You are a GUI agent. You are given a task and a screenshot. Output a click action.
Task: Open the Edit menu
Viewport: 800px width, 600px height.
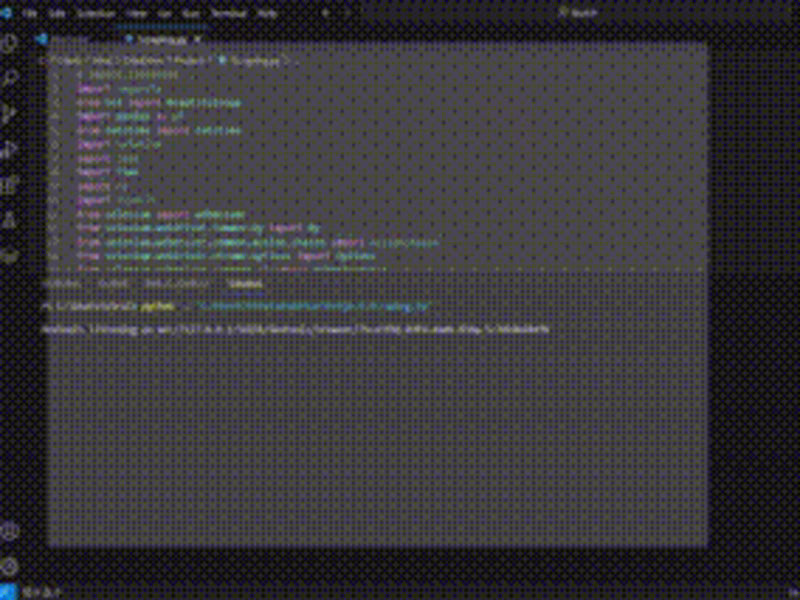click(58, 13)
